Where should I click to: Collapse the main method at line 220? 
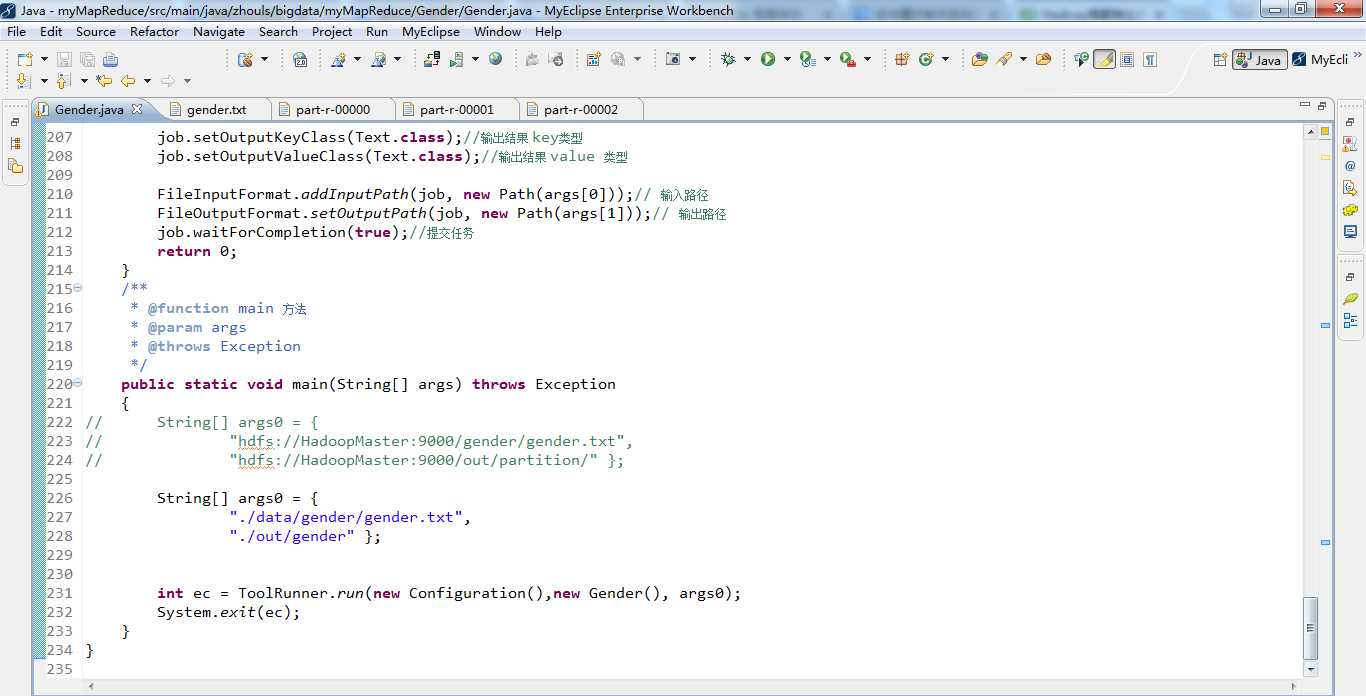(x=78, y=384)
